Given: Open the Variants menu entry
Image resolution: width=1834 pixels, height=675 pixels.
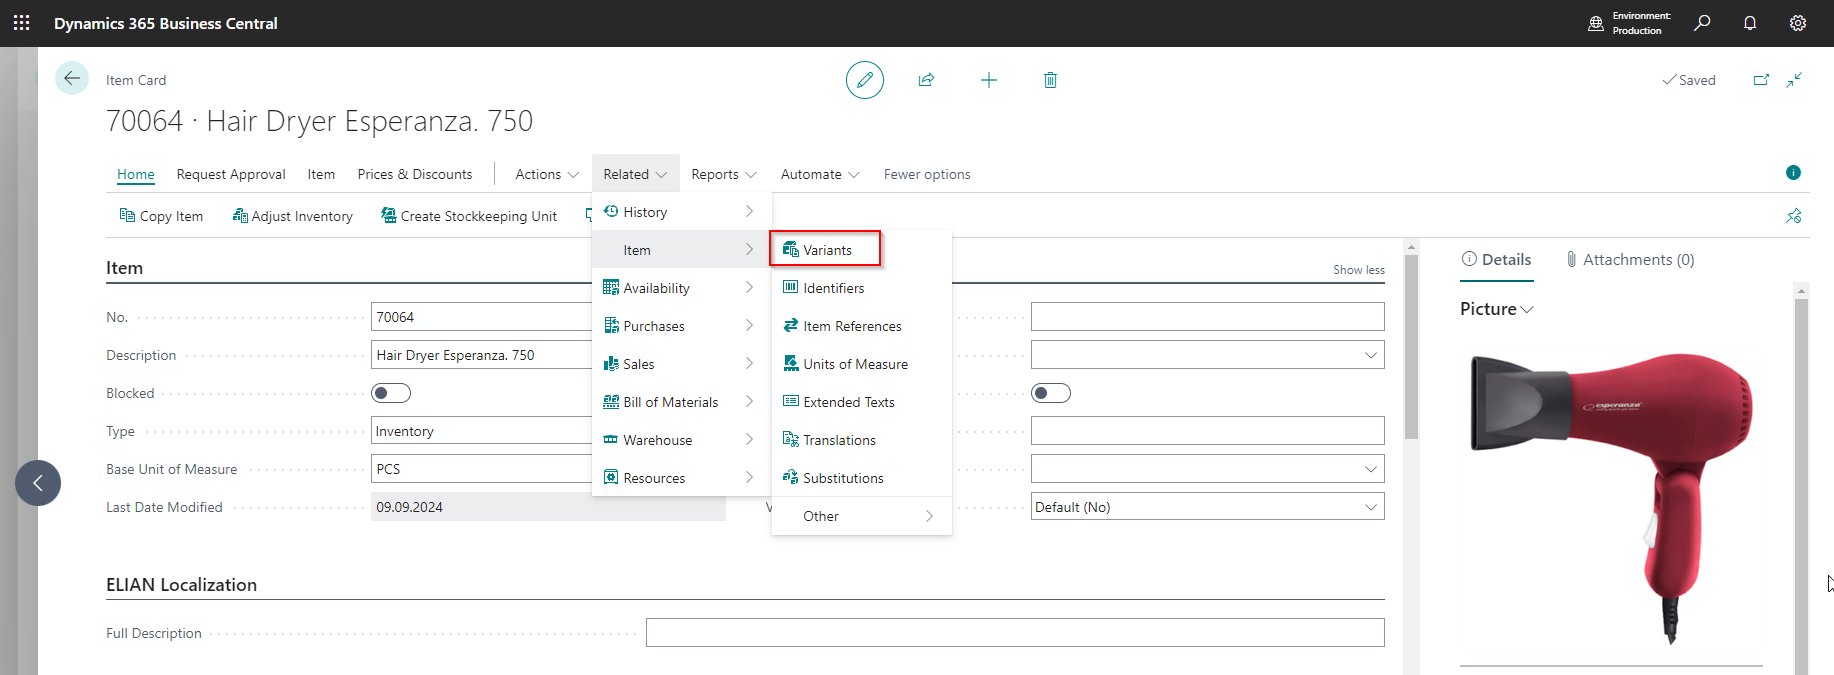Looking at the screenshot, I should click(825, 250).
